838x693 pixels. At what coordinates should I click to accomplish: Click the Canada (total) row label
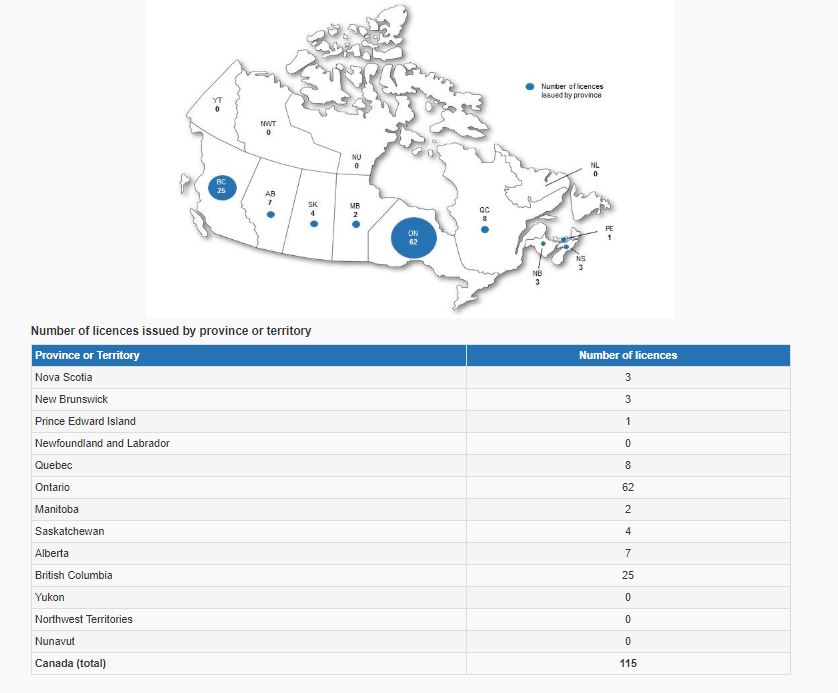tap(70, 663)
